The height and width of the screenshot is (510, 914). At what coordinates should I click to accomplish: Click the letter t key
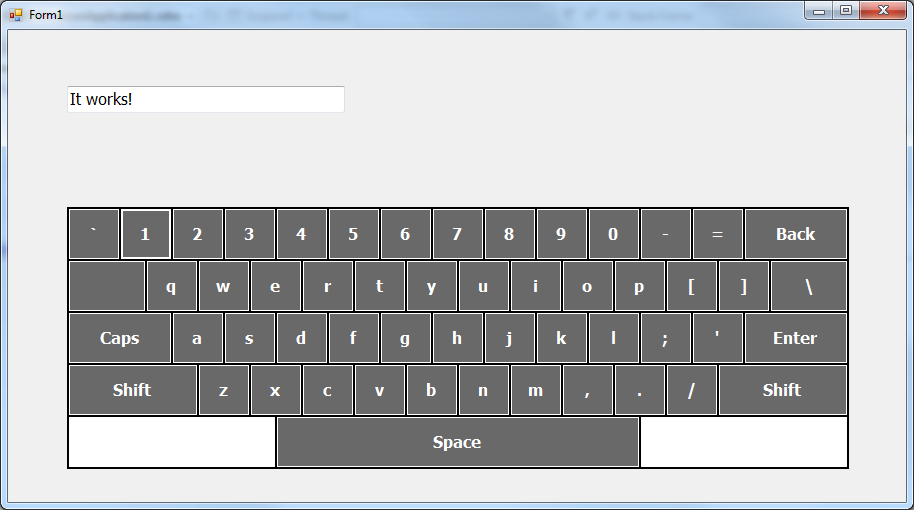[379, 286]
